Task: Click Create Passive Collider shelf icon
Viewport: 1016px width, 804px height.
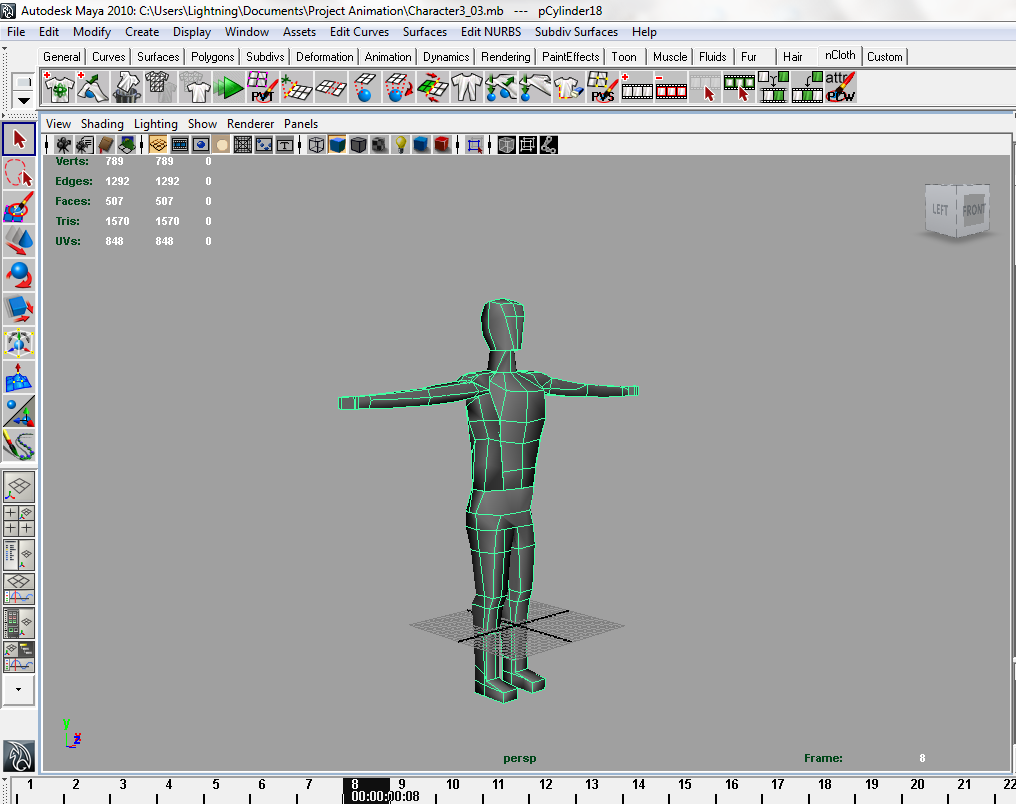Action: (x=93, y=87)
